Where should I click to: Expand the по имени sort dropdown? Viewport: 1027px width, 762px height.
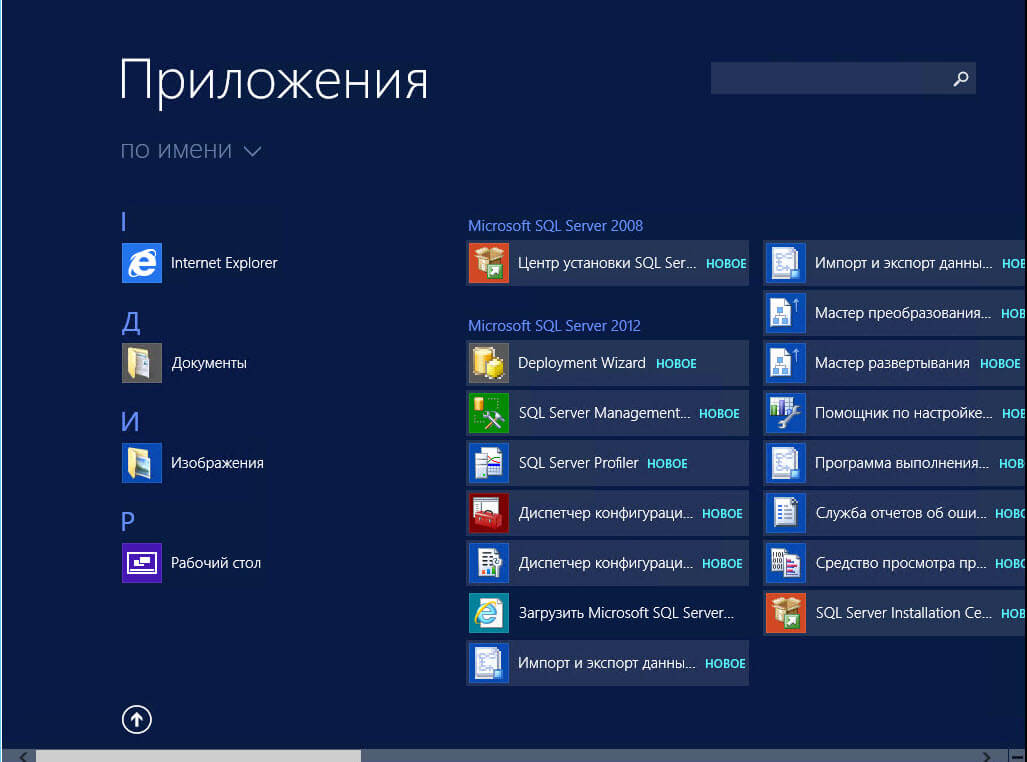click(x=191, y=151)
